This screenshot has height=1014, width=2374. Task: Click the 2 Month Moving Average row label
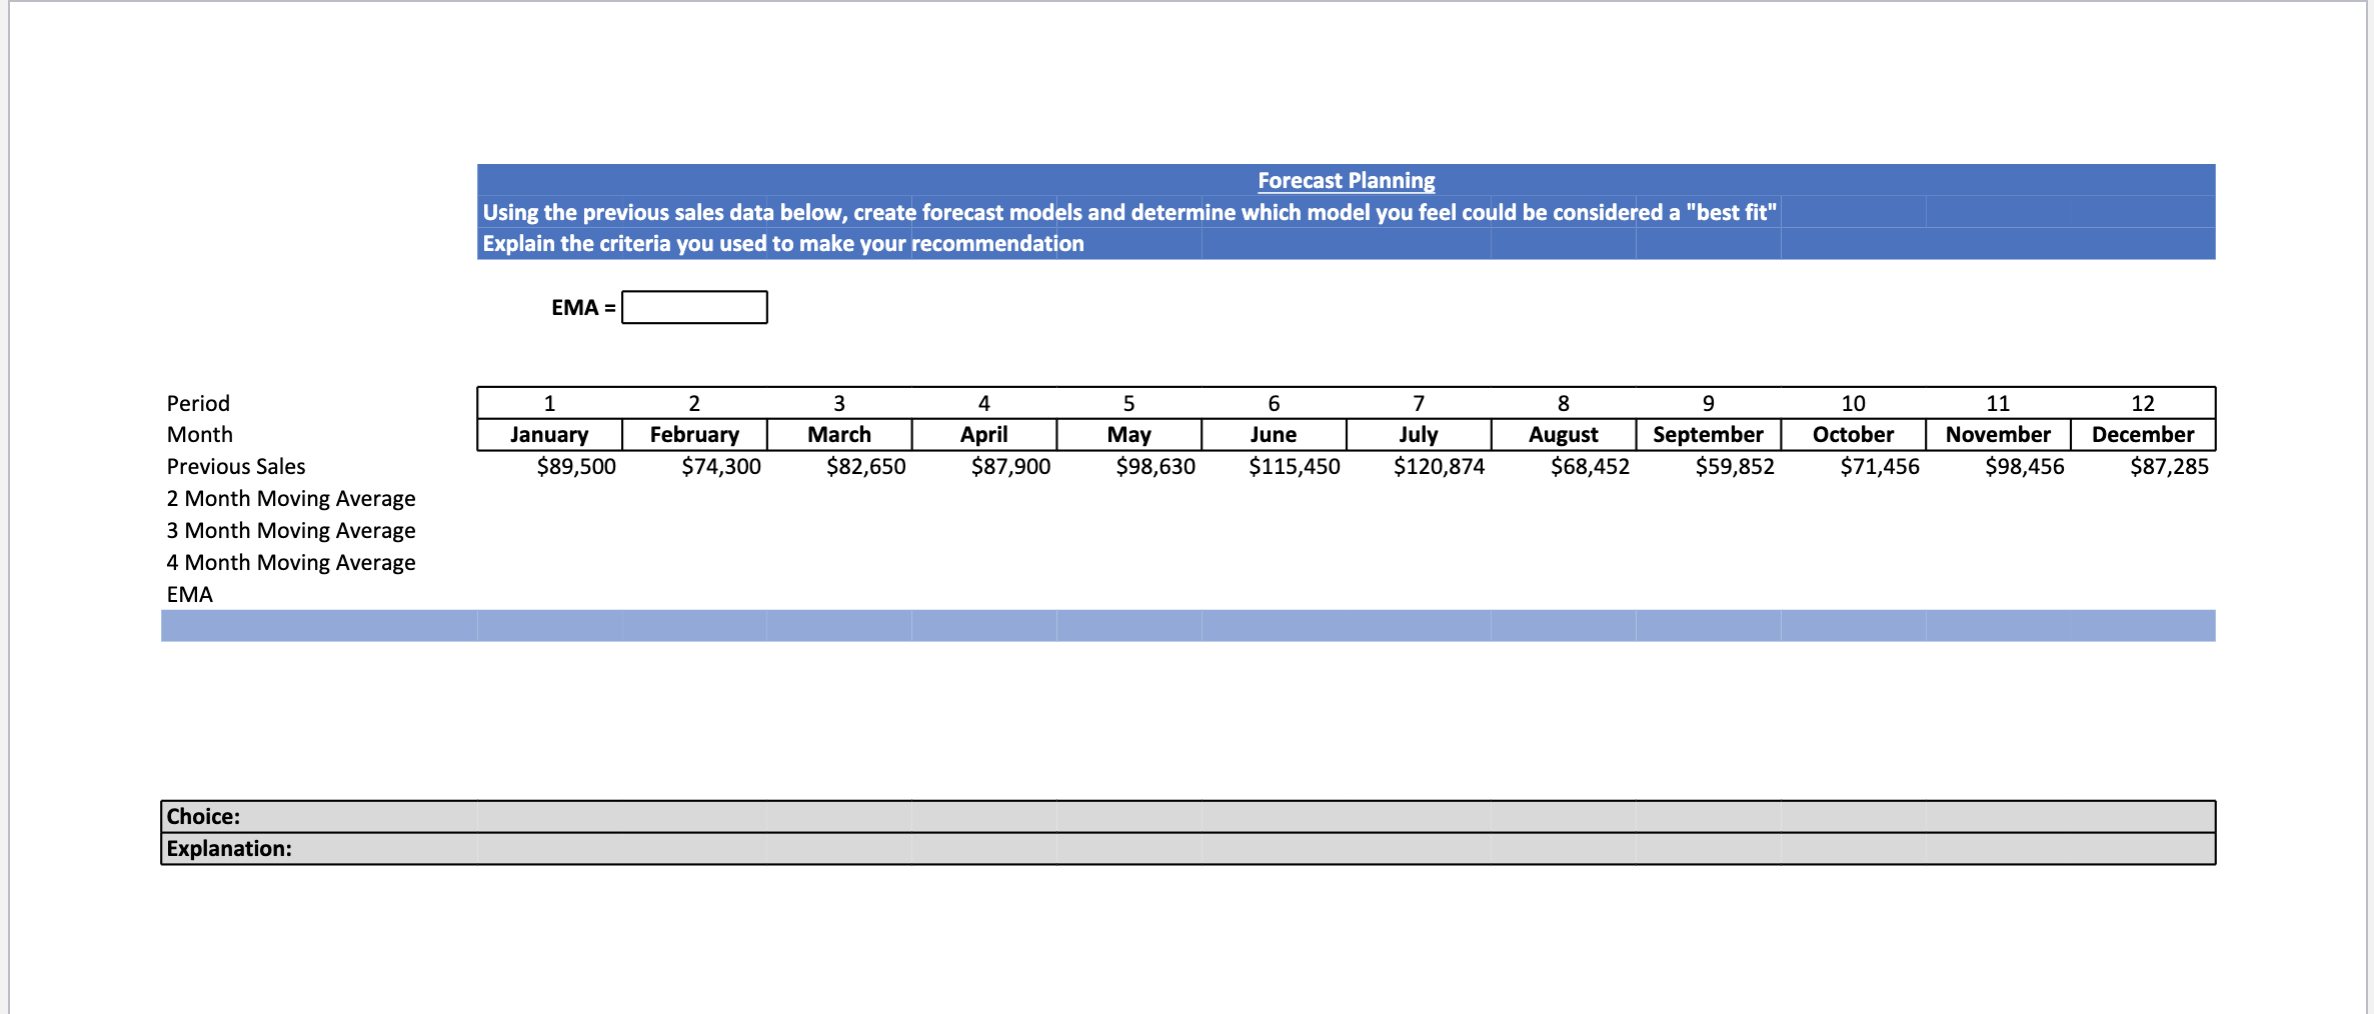291,498
